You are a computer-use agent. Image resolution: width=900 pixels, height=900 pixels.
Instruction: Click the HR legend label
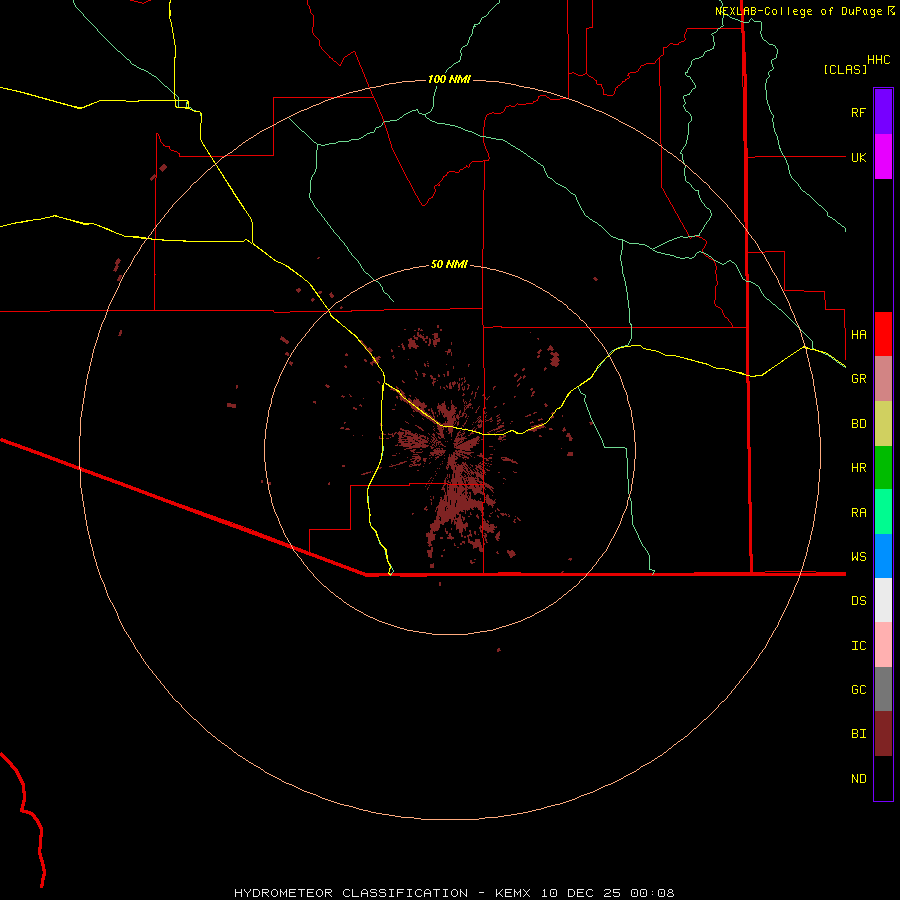click(x=858, y=468)
